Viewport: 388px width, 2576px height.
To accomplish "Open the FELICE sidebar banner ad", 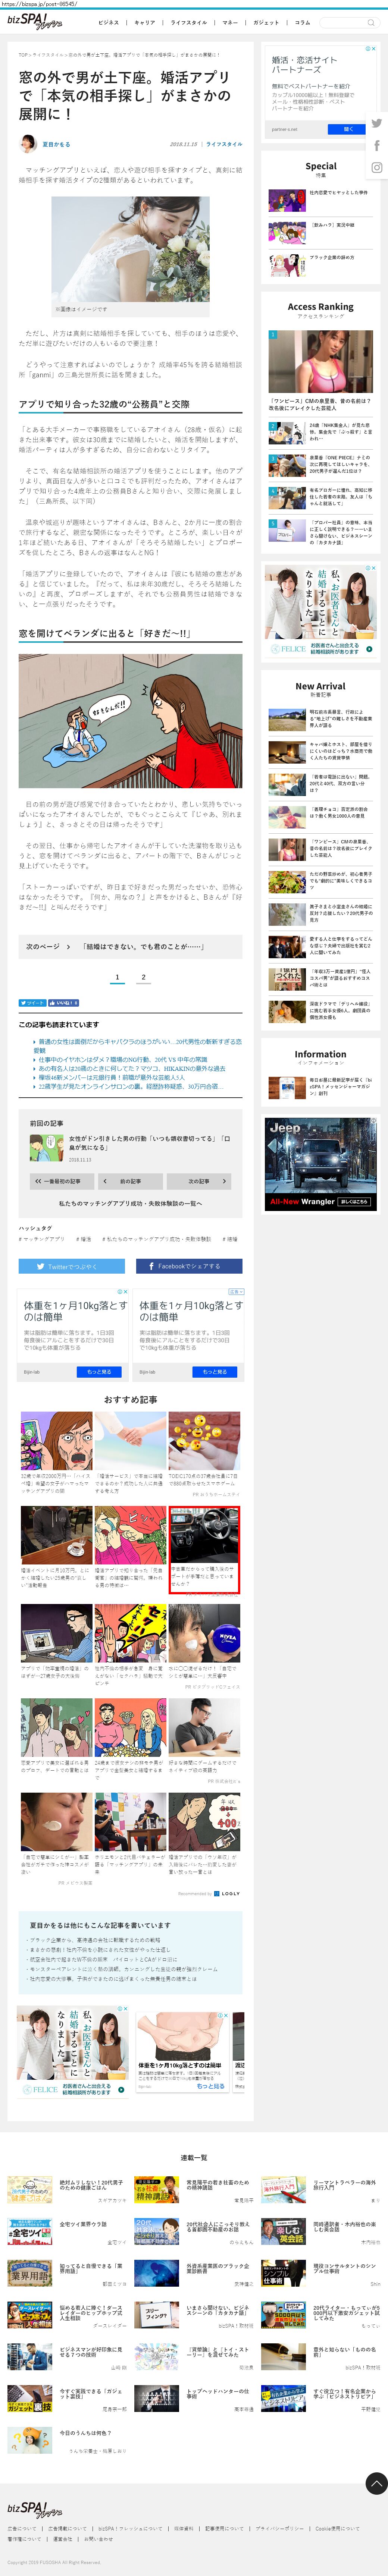I will [320, 611].
